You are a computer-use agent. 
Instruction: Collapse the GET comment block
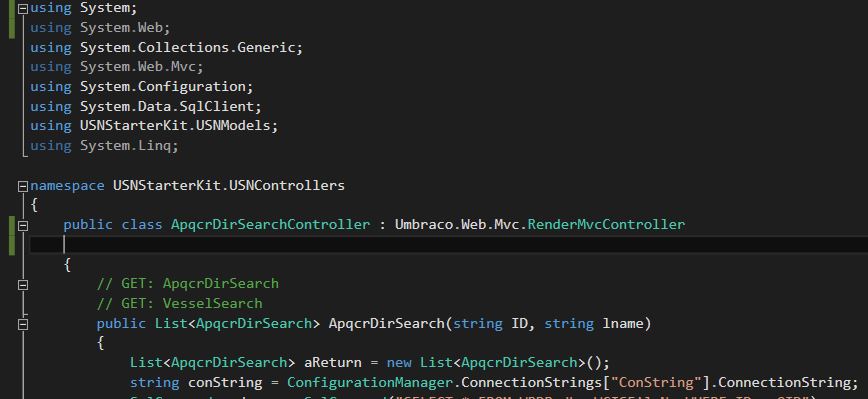pyautogui.click(x=23, y=285)
